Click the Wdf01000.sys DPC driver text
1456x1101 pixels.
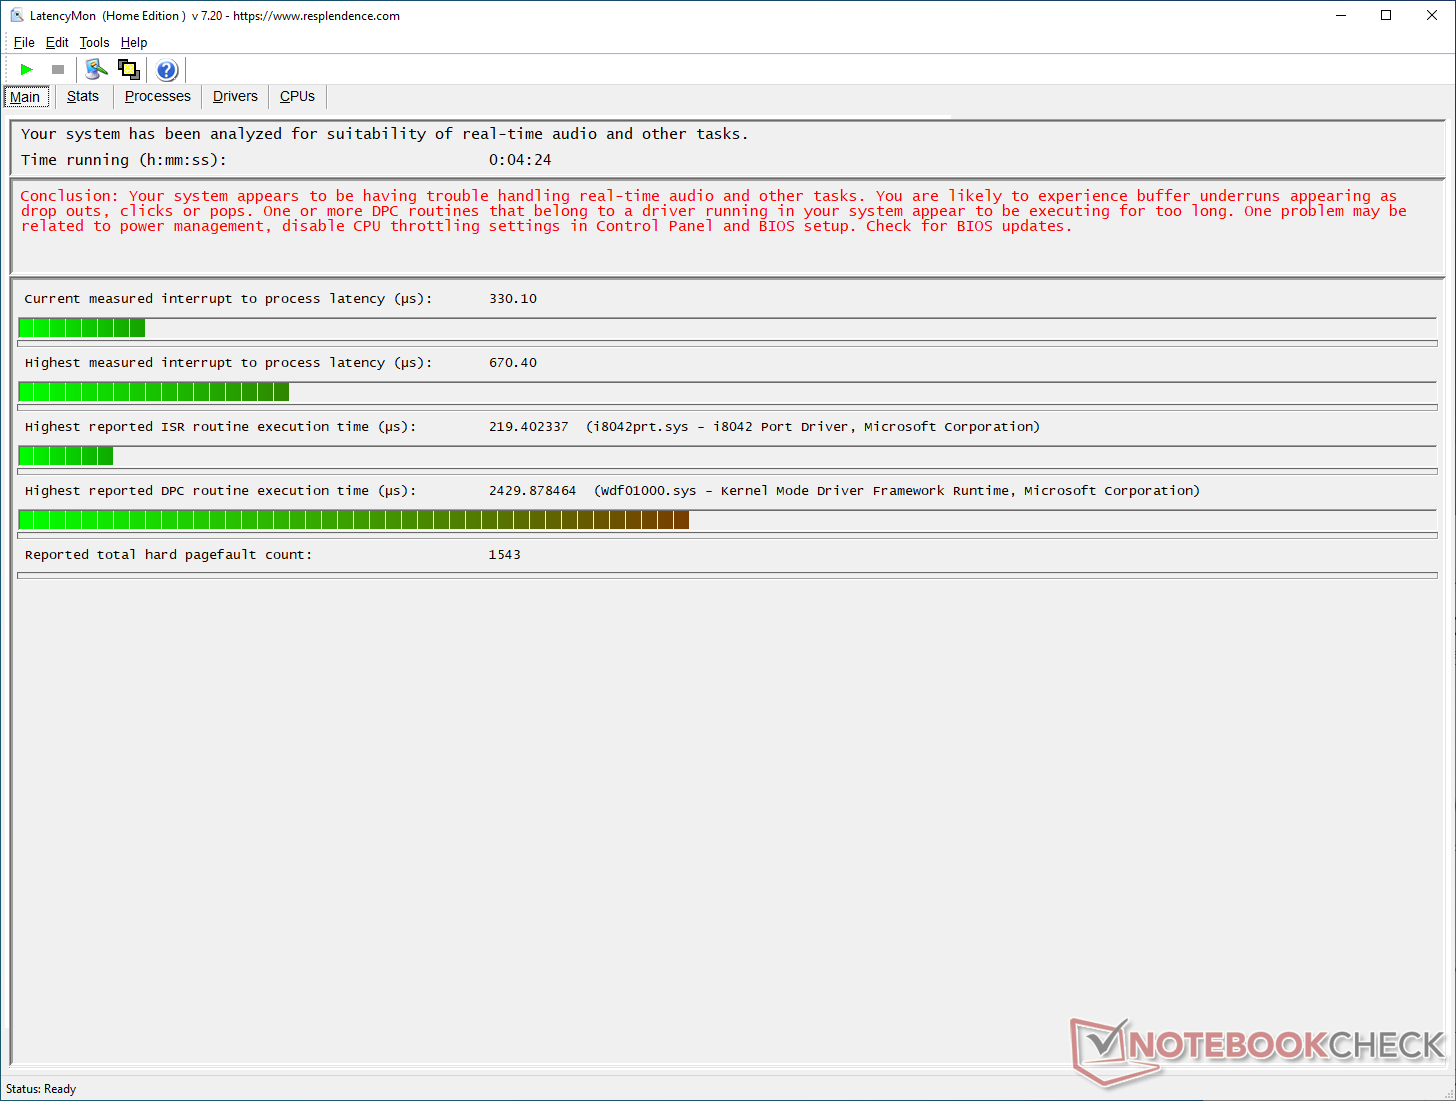tap(897, 491)
